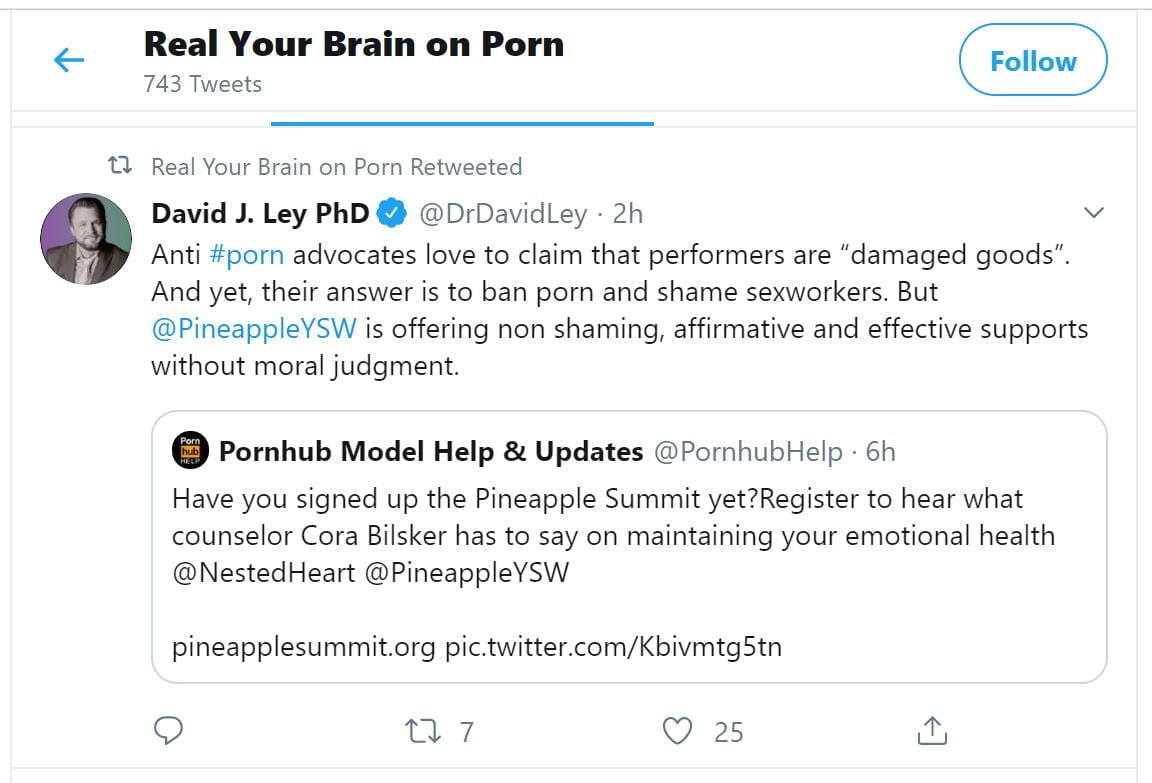The height and width of the screenshot is (783, 1152).
Task: Click the reply speech bubble icon
Action: (167, 731)
